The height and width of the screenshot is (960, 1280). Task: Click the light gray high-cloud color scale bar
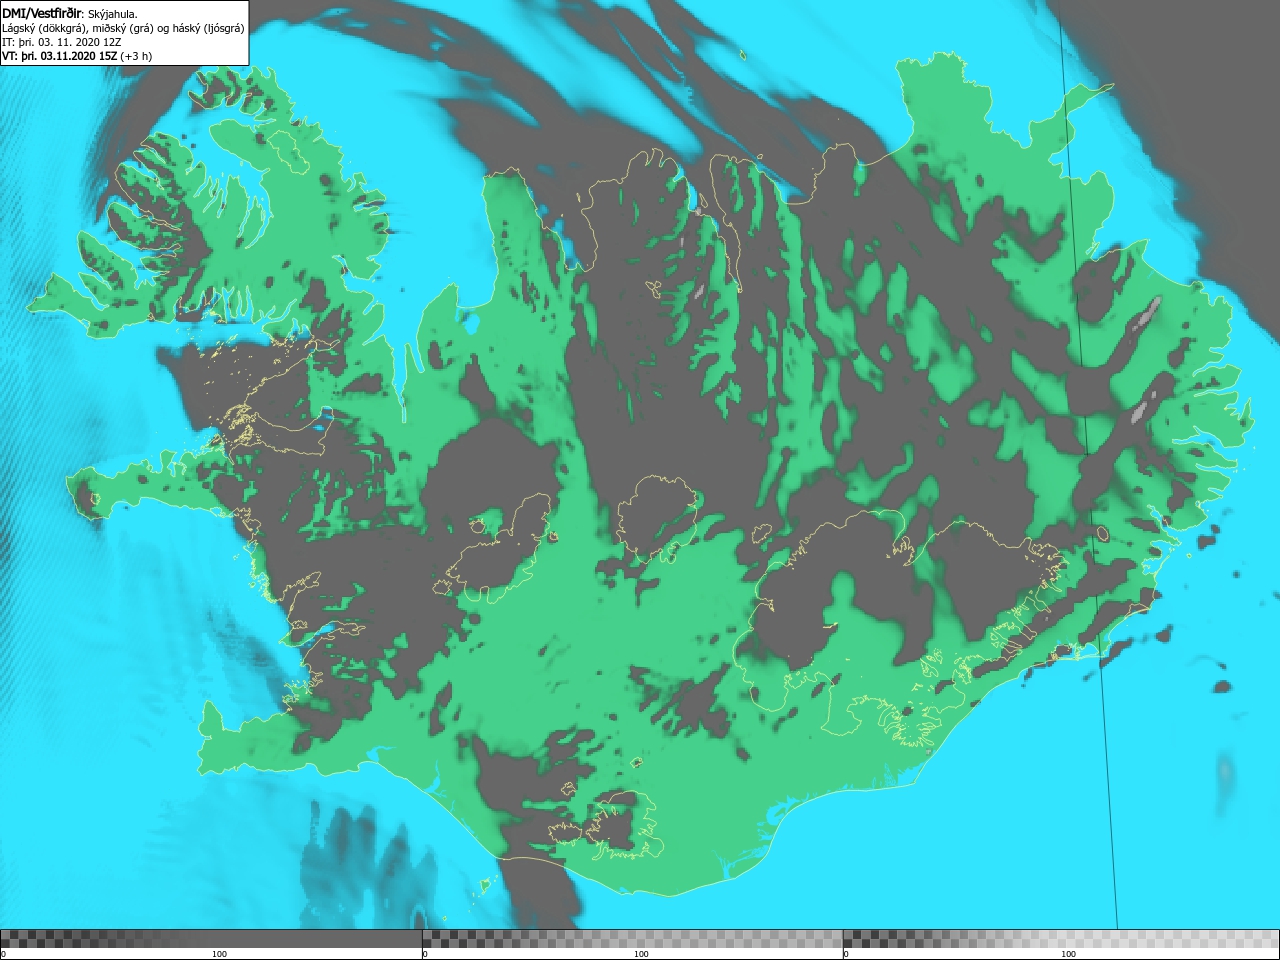[x=1061, y=939]
